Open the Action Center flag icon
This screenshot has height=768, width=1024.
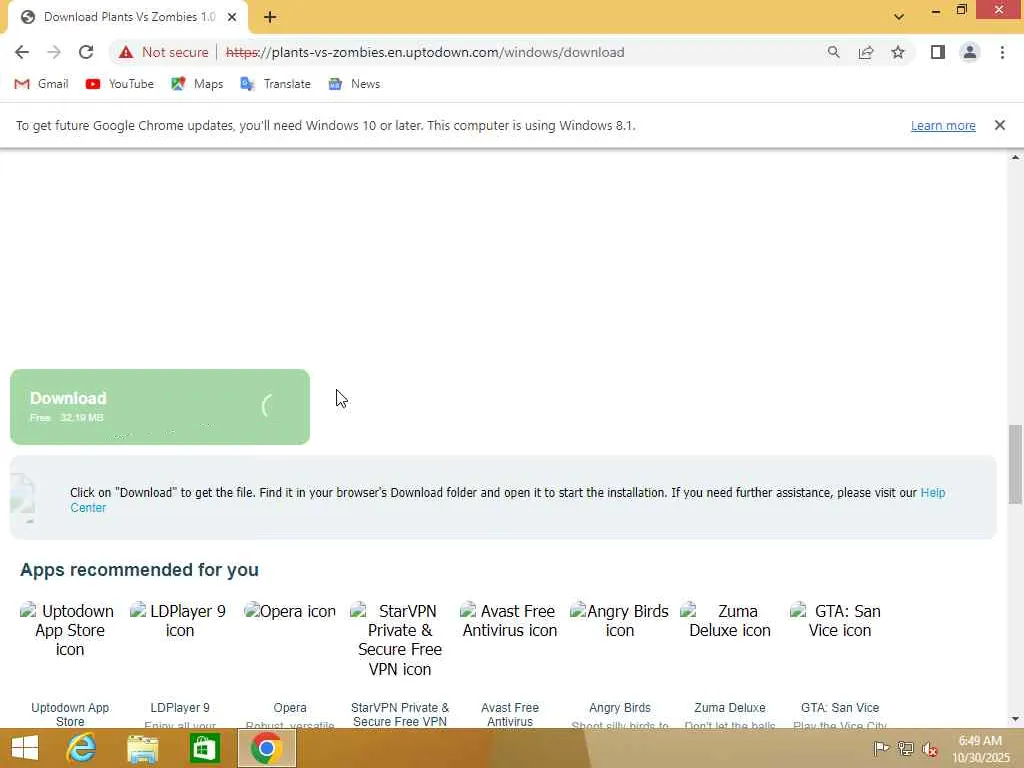881,748
